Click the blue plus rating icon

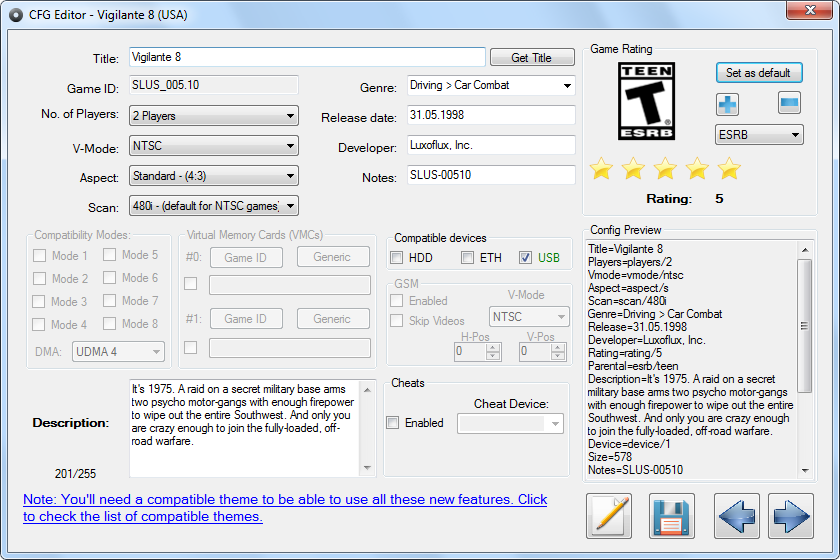[727, 104]
